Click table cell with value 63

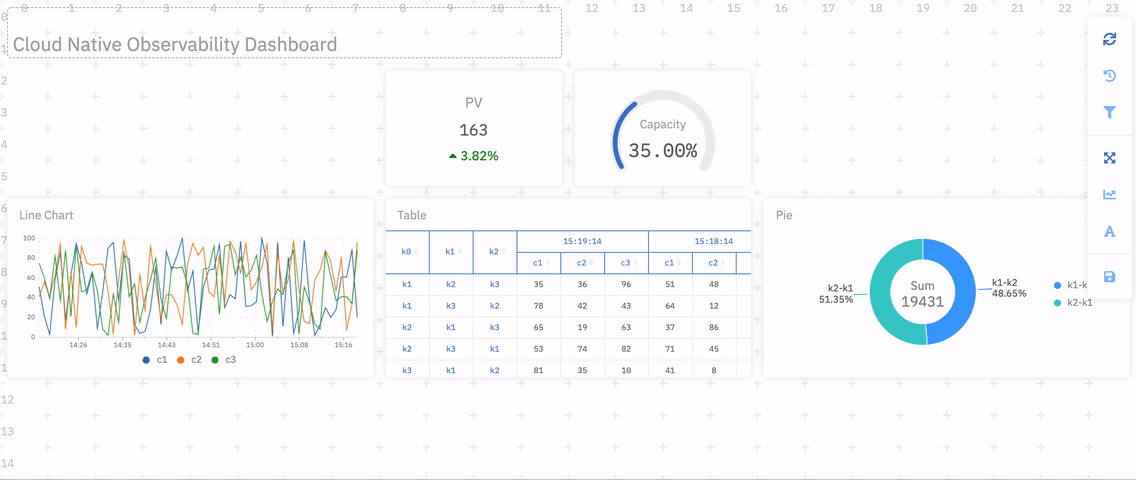click(626, 327)
